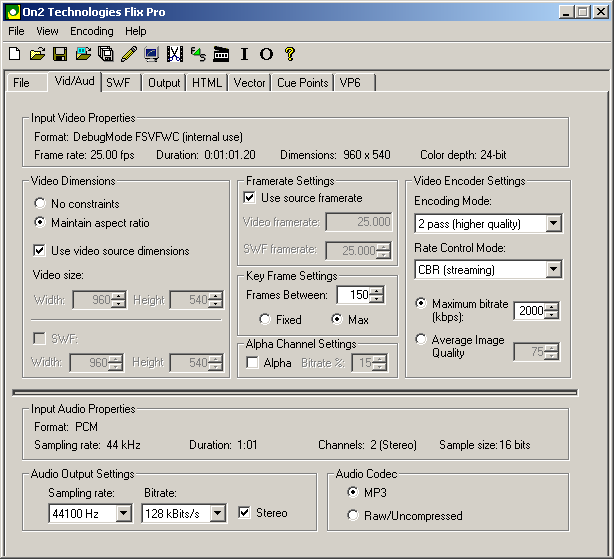Click the pencil edit toolbar icon
The height and width of the screenshot is (559, 614).
[128, 54]
